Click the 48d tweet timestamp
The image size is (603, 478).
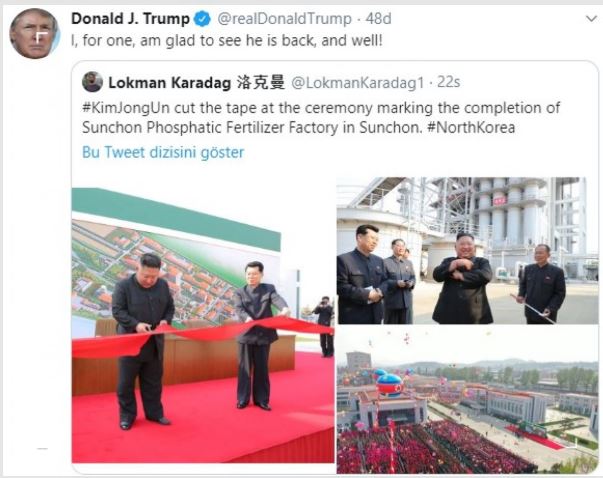pyautogui.click(x=378, y=18)
